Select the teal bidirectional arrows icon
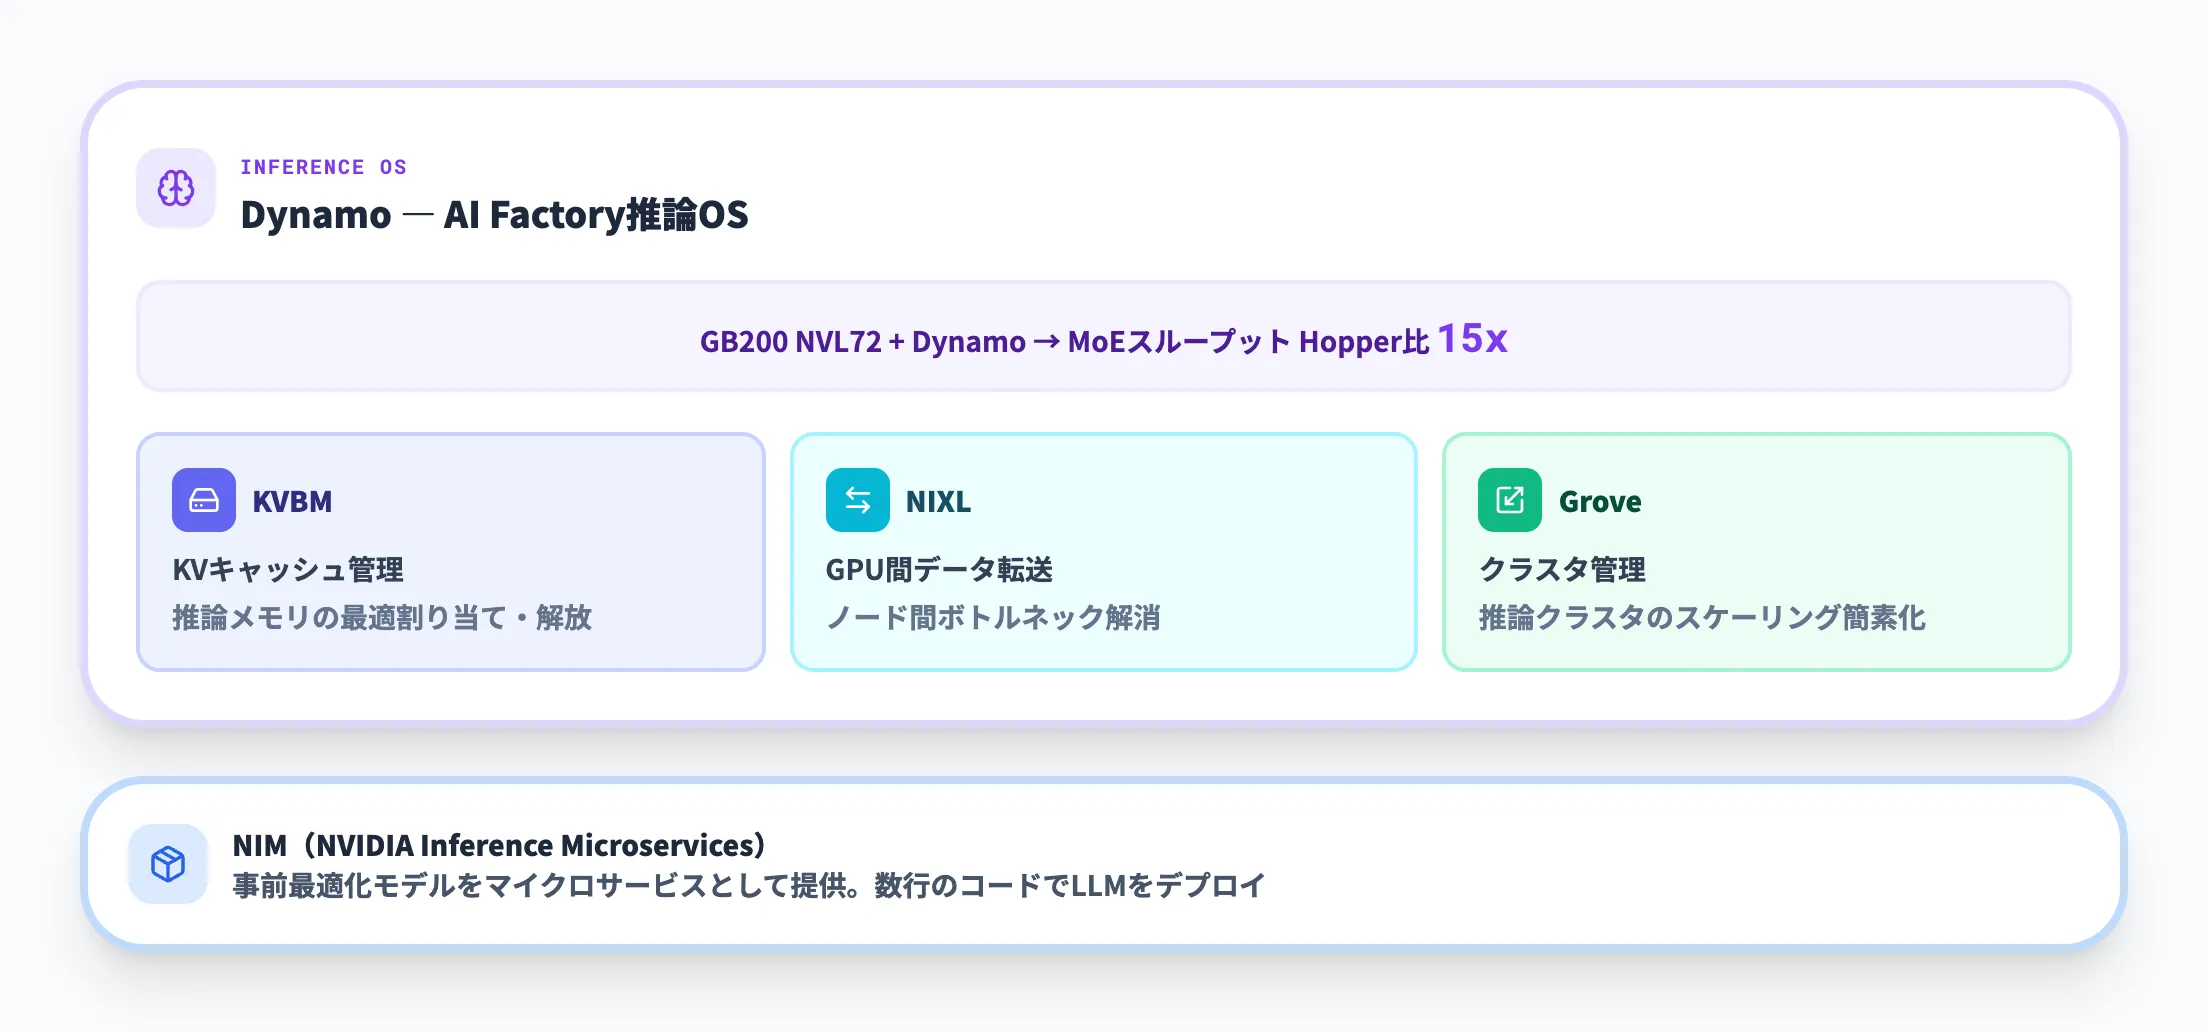The image size is (2208, 1032). coord(857,500)
